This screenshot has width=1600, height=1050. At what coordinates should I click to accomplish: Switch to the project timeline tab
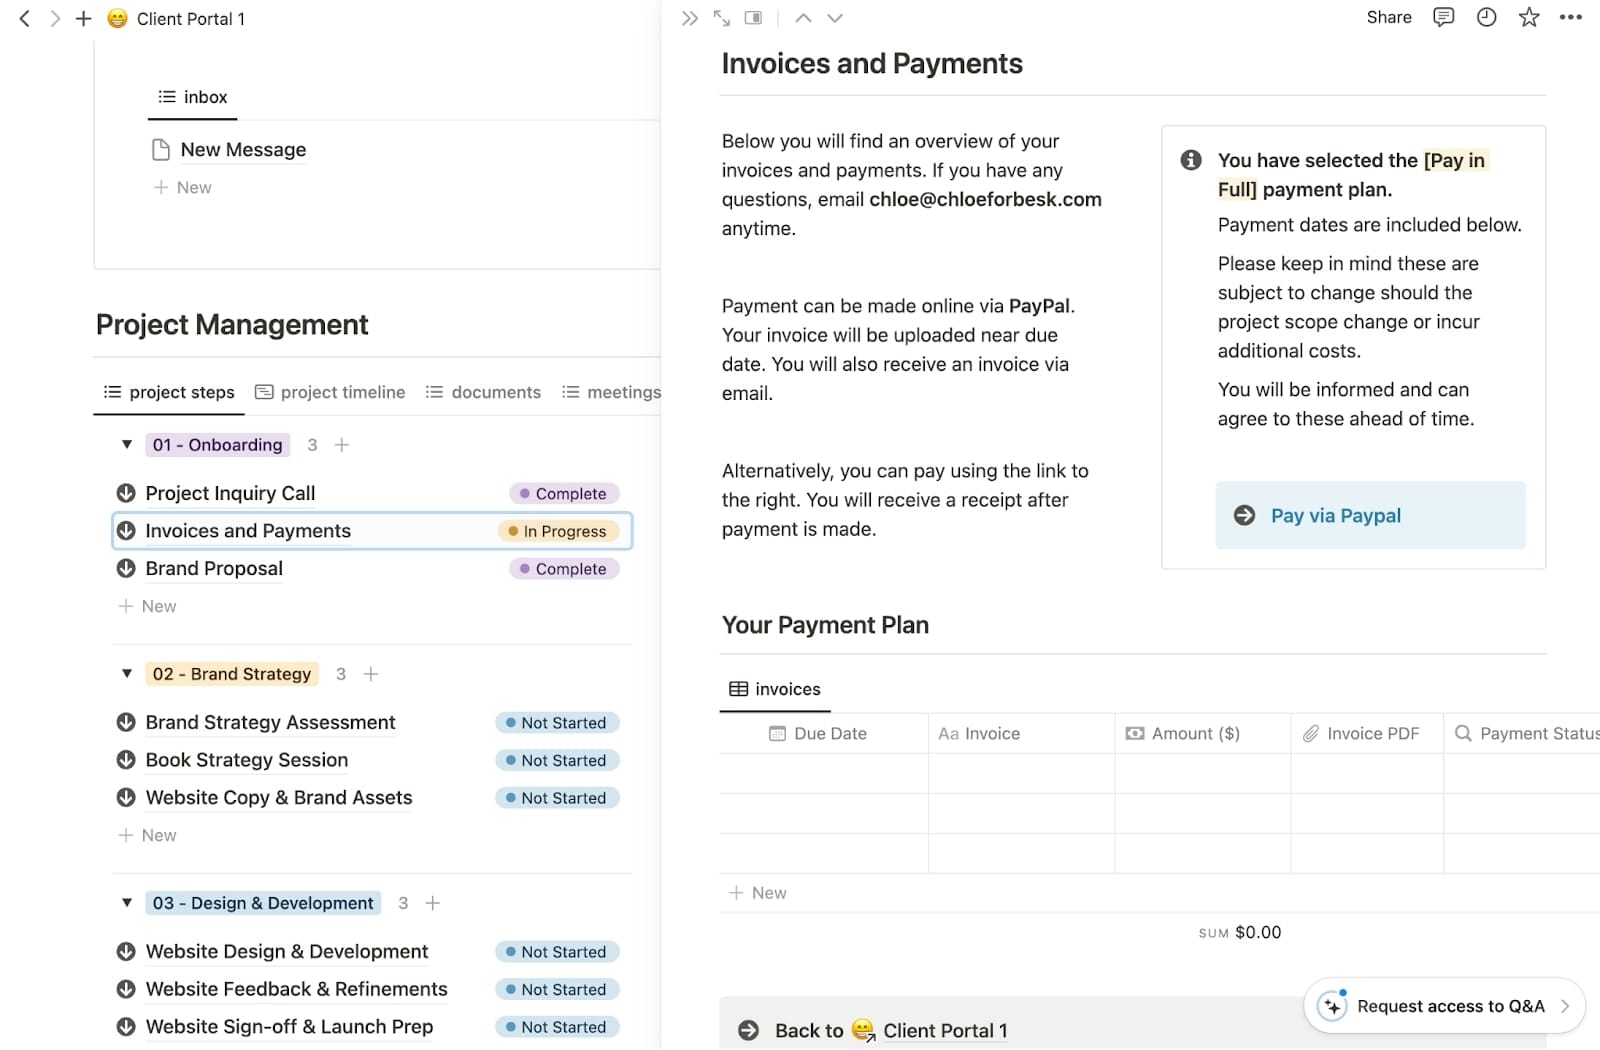330,392
